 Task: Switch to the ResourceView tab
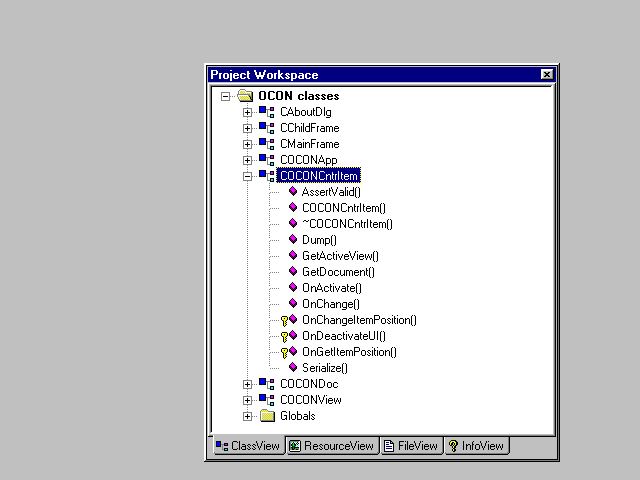pyautogui.click(x=331, y=446)
